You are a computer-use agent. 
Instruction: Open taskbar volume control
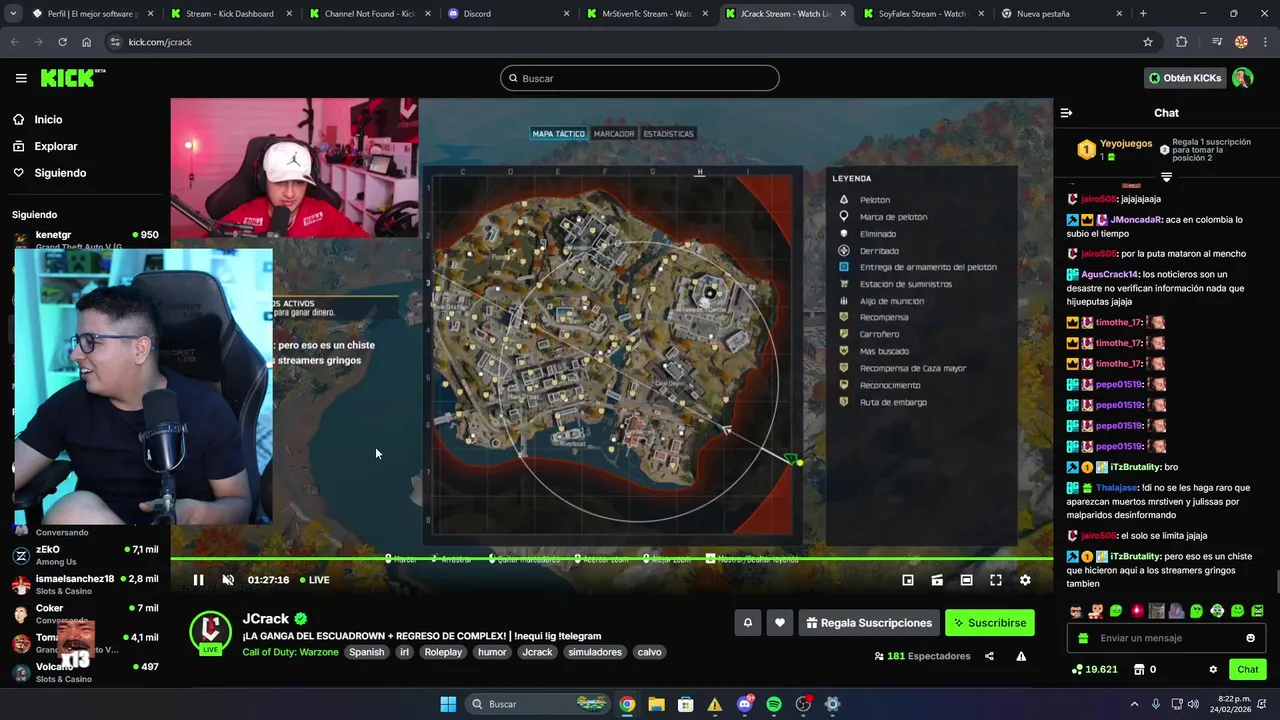tap(1192, 704)
